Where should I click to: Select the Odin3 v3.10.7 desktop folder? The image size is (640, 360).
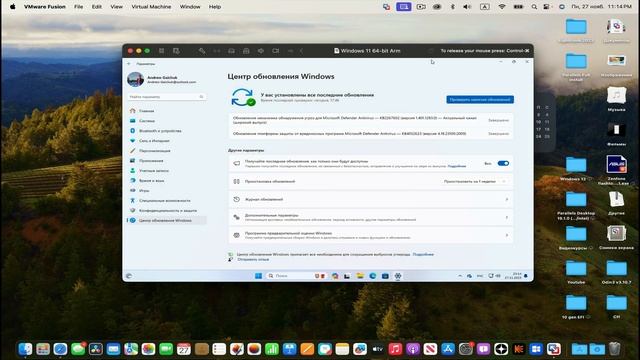tap(616, 271)
